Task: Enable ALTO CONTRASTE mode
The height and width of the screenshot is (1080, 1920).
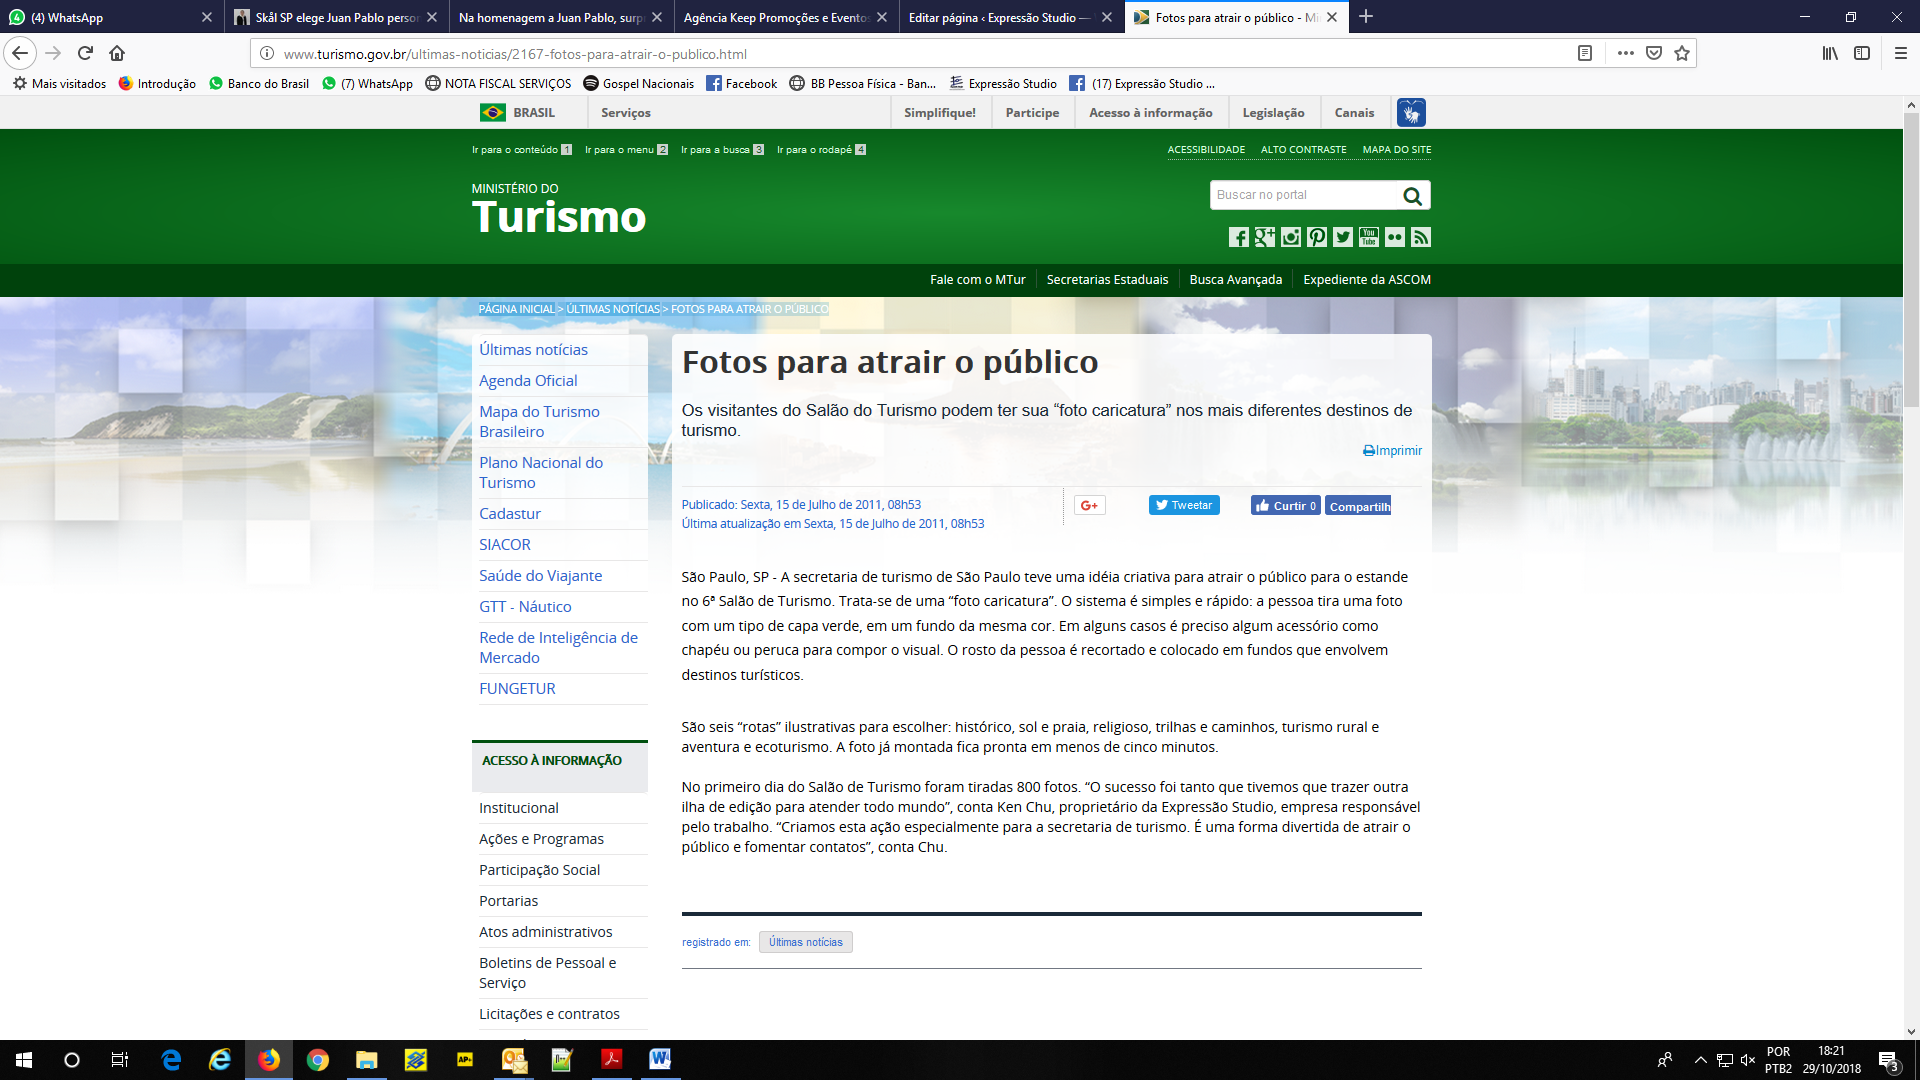Action: point(1303,150)
